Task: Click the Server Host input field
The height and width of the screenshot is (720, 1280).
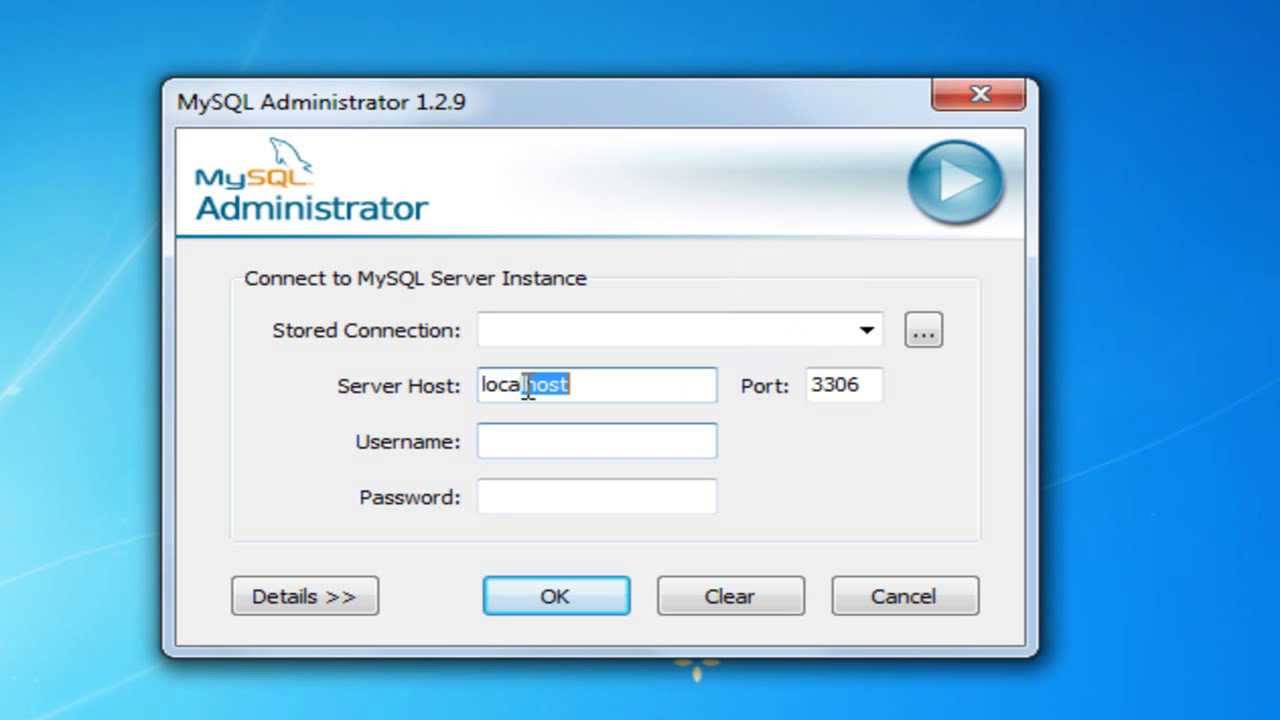Action: (x=597, y=385)
